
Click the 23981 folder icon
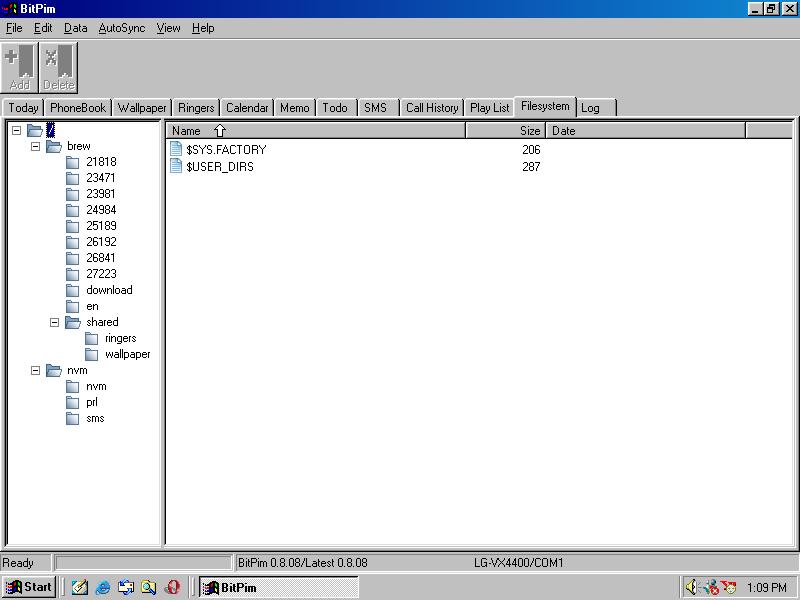point(72,194)
